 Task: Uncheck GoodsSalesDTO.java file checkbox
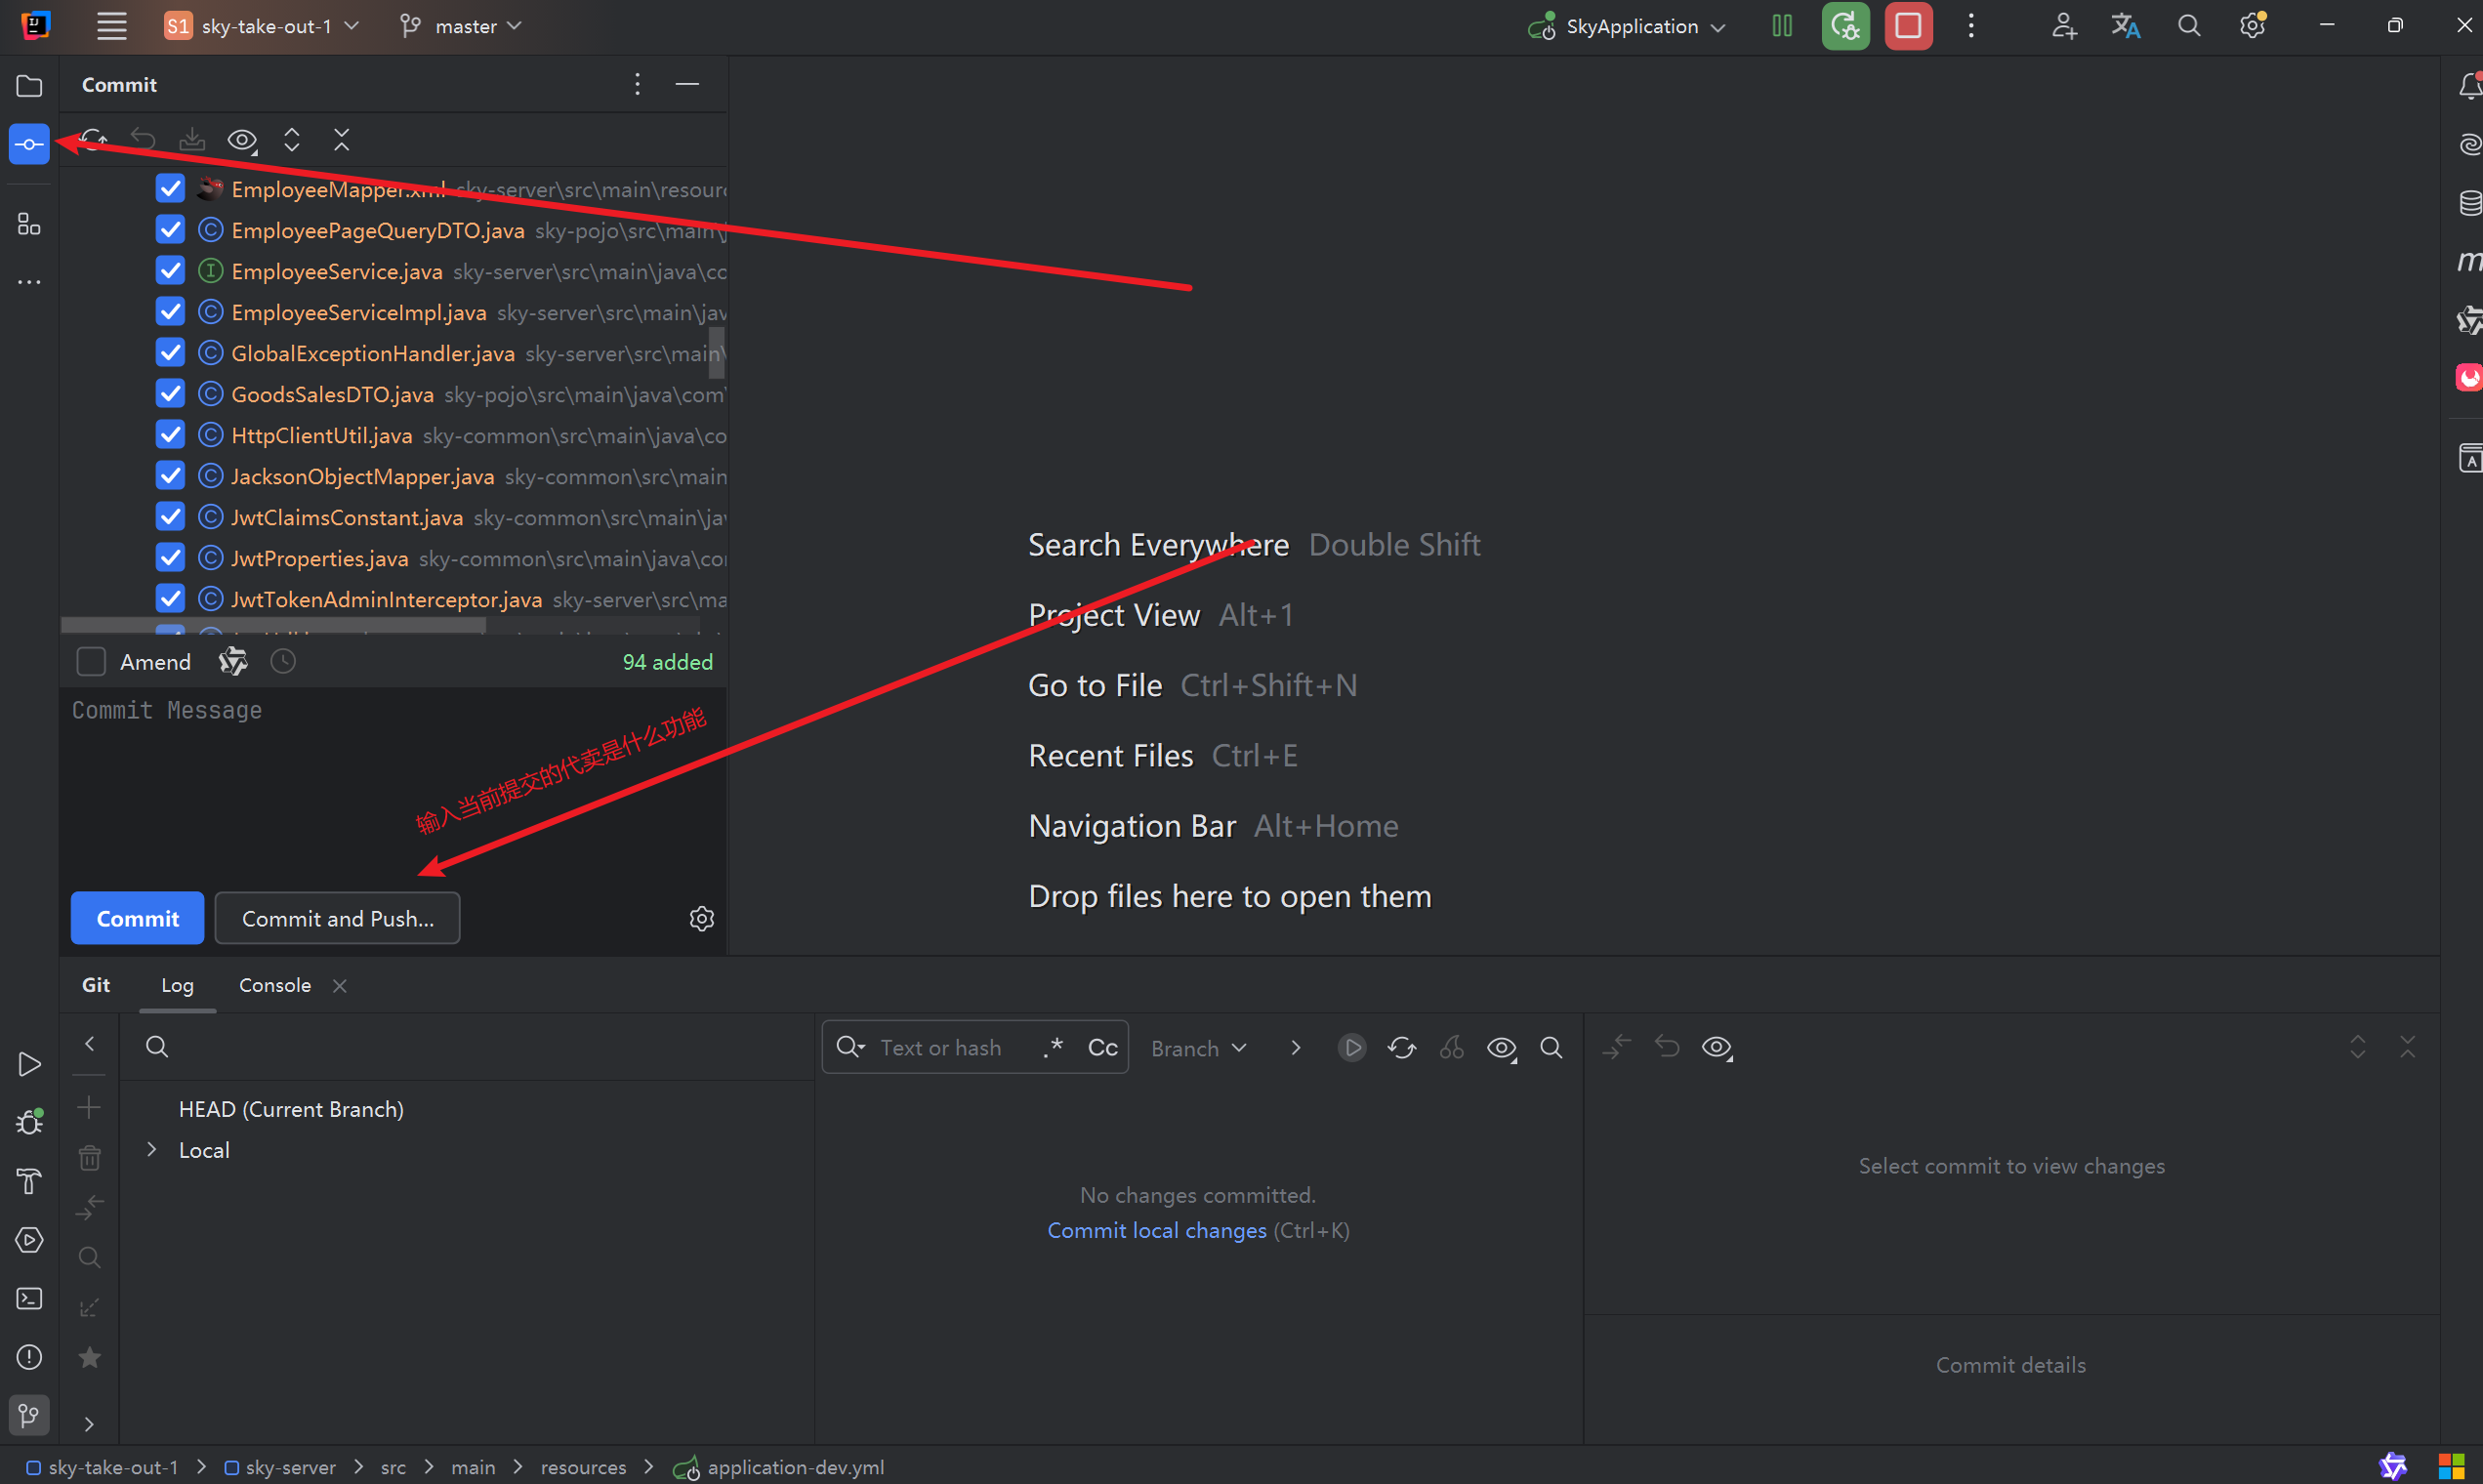click(x=171, y=394)
